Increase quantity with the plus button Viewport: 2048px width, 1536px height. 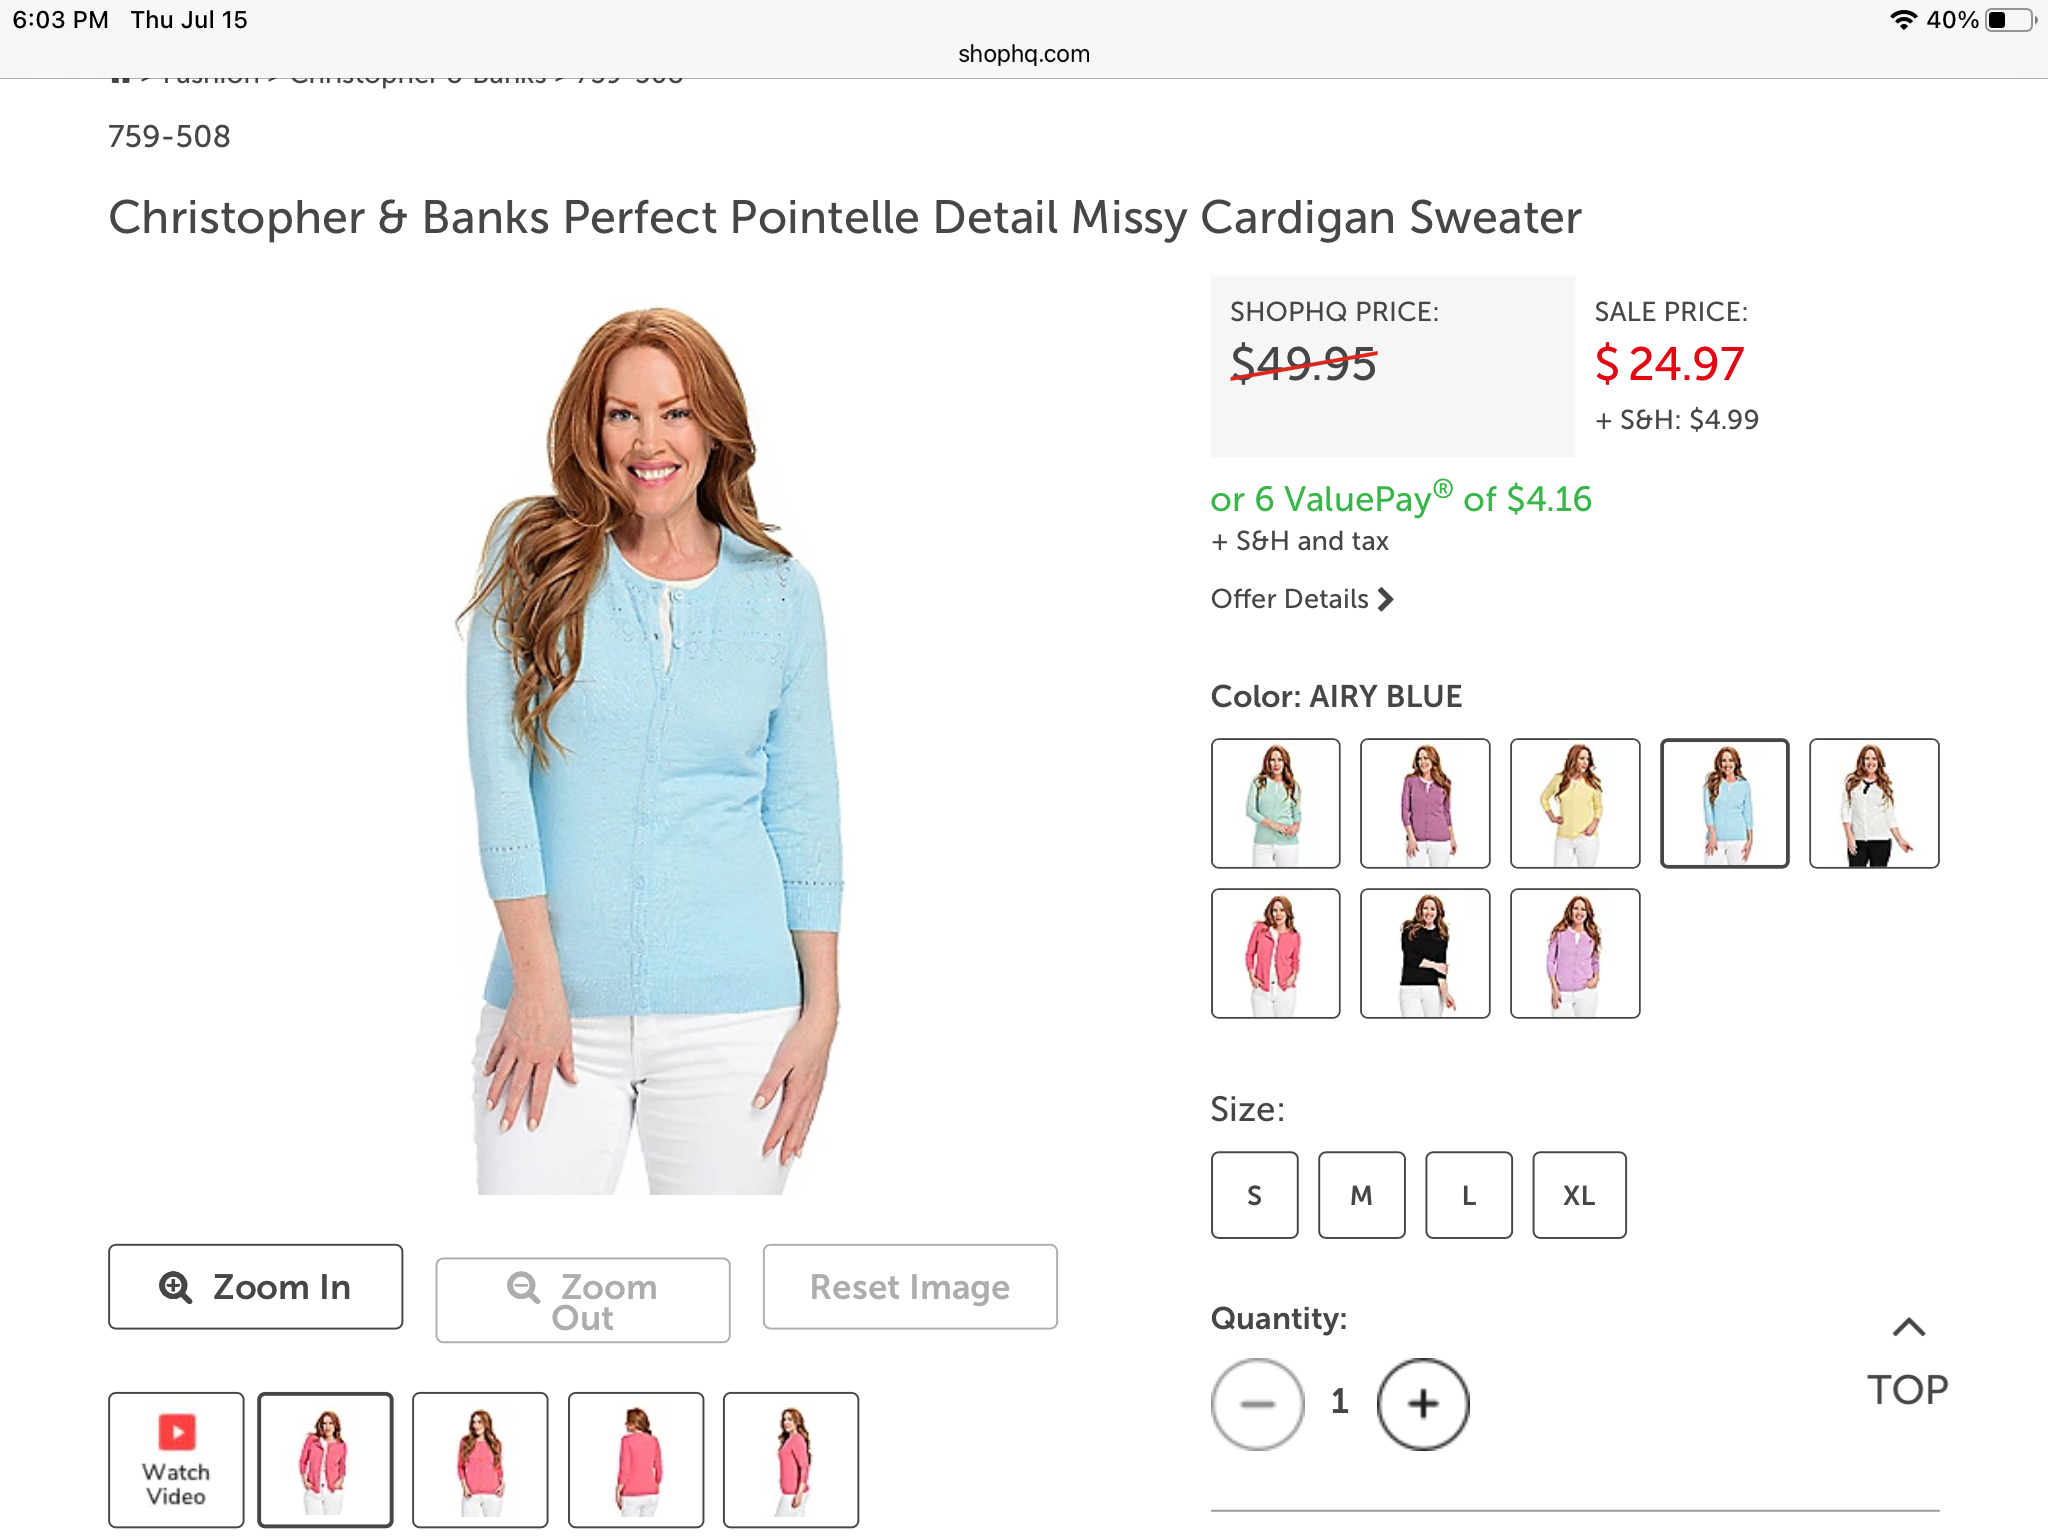pos(1422,1404)
